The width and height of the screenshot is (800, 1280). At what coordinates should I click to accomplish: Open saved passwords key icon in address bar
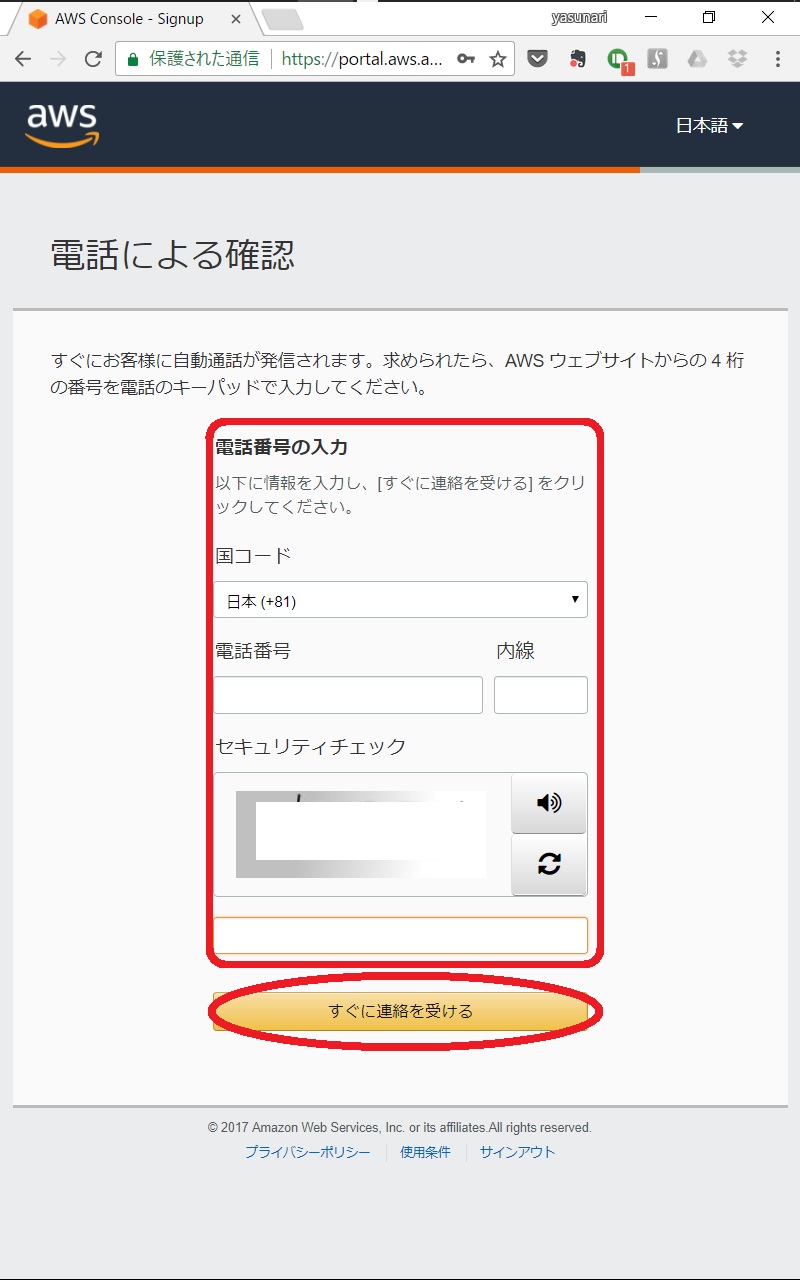pos(466,59)
